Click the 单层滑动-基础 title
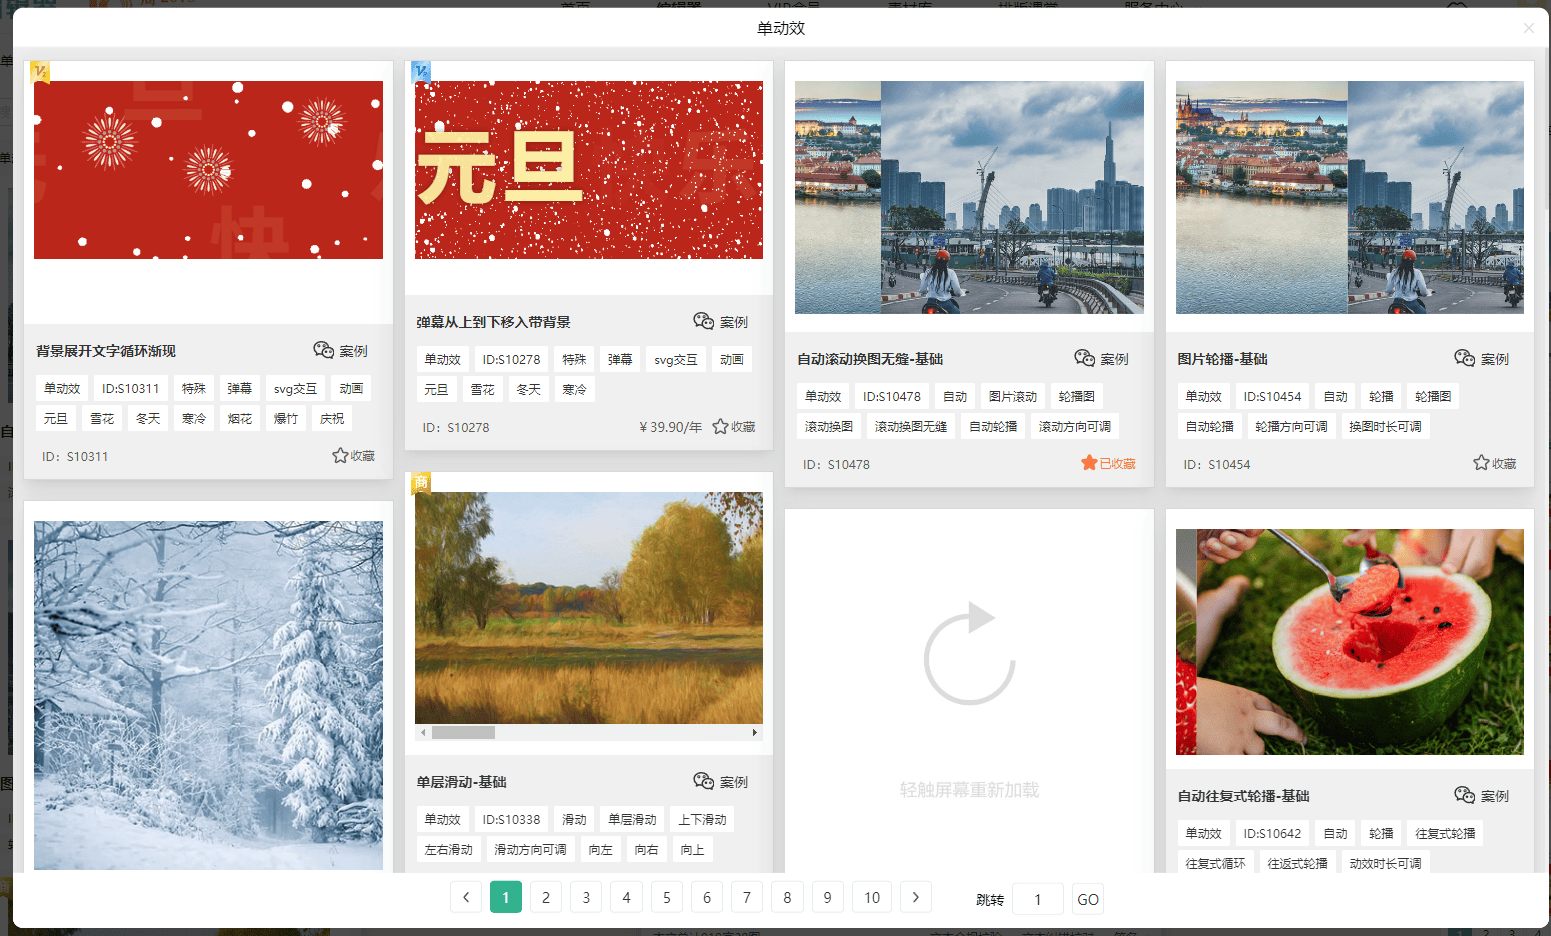The width and height of the screenshot is (1551, 936). click(462, 782)
